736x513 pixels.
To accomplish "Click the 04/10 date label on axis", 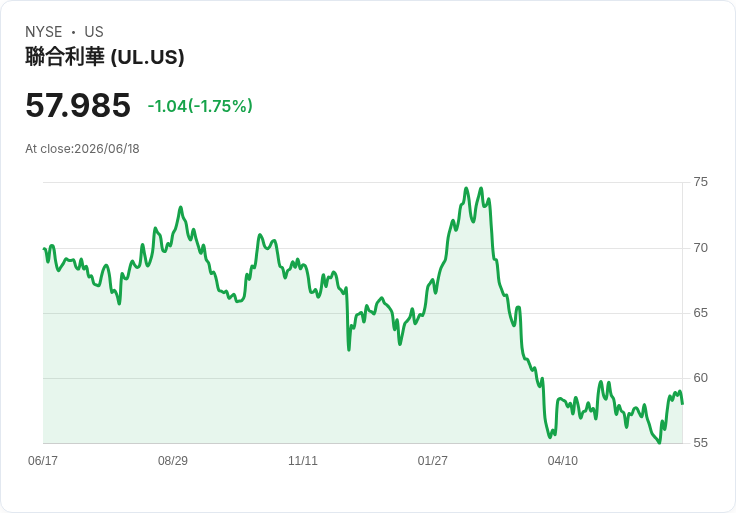I will pos(563,460).
